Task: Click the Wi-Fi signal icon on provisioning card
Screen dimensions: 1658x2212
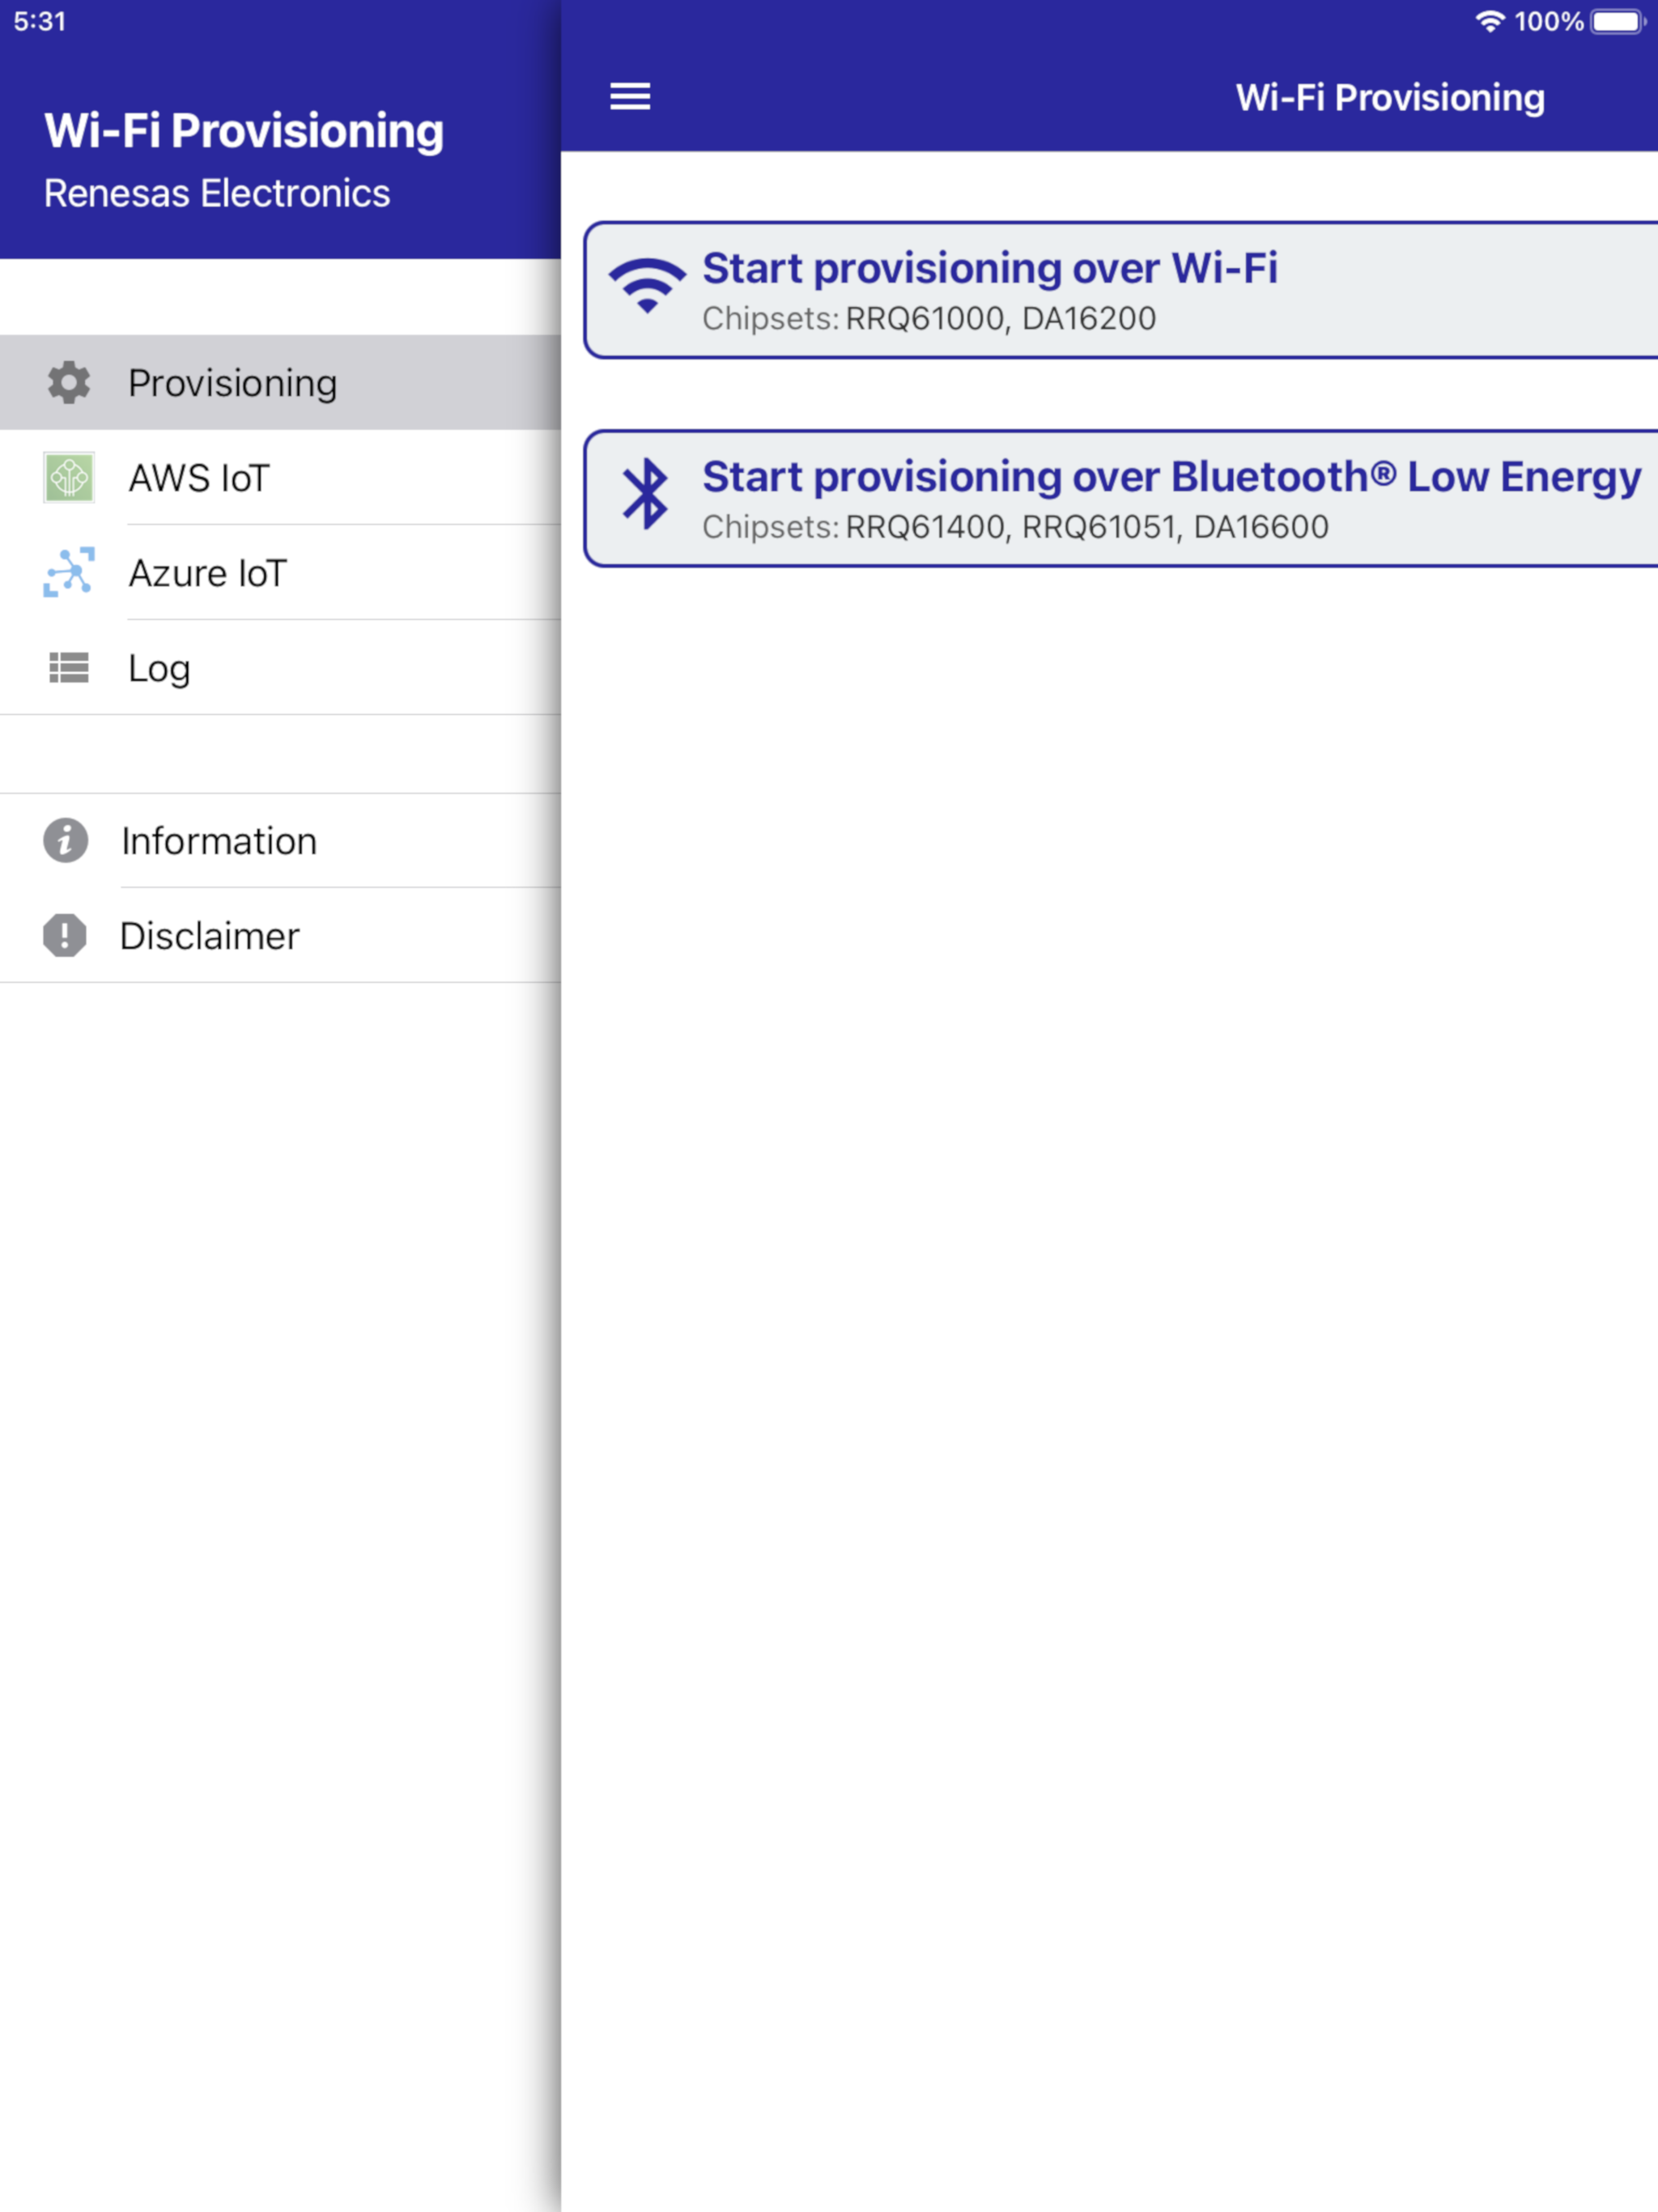Action: (x=648, y=286)
